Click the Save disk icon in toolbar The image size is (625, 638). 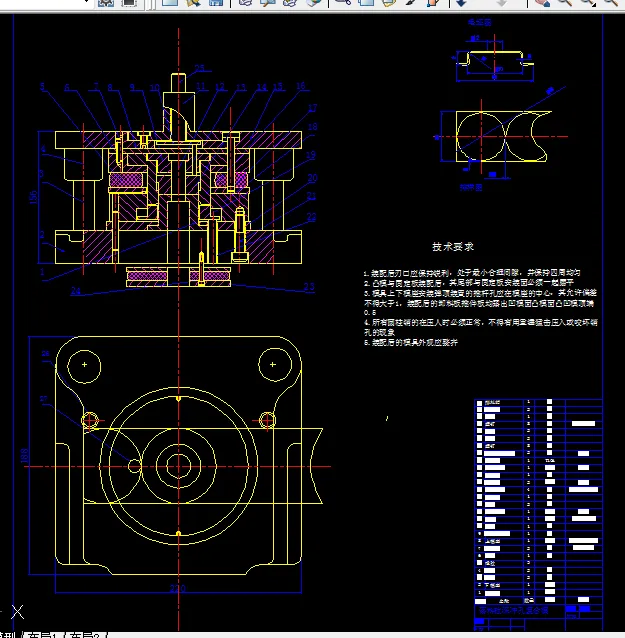coord(216,2)
